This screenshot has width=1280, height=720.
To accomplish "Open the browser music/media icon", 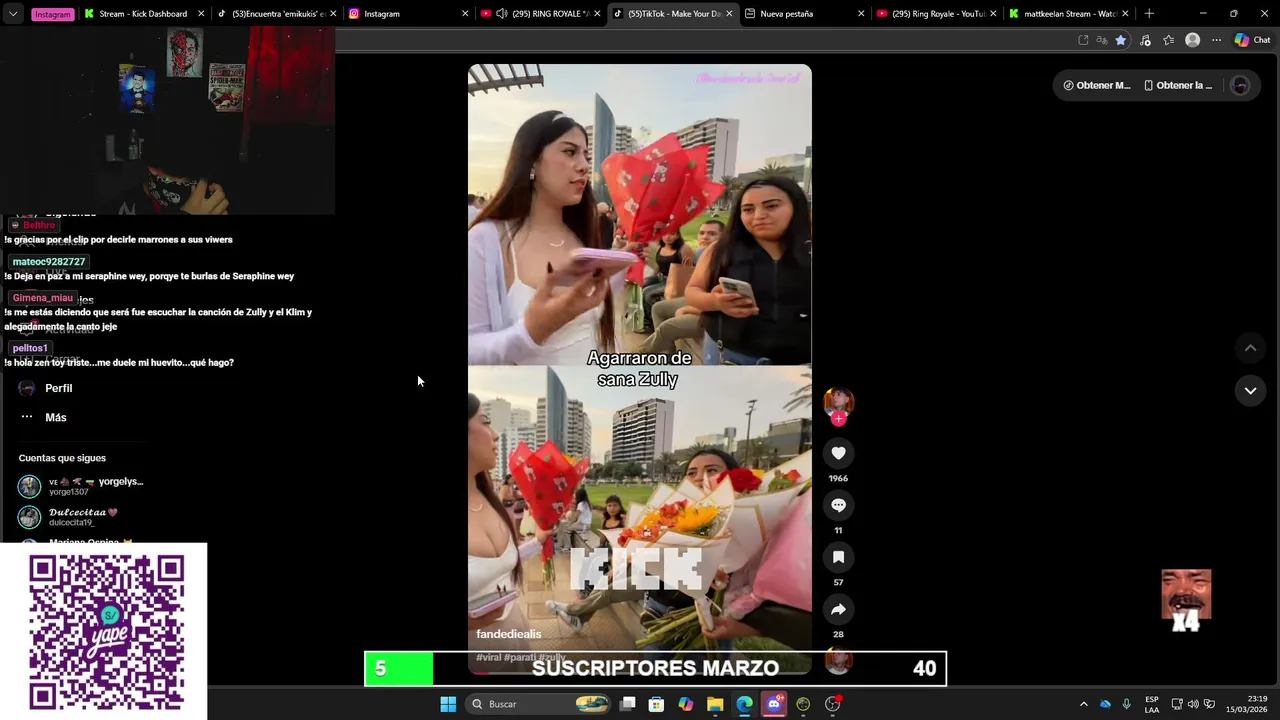I will pyautogui.click(x=1146, y=40).
